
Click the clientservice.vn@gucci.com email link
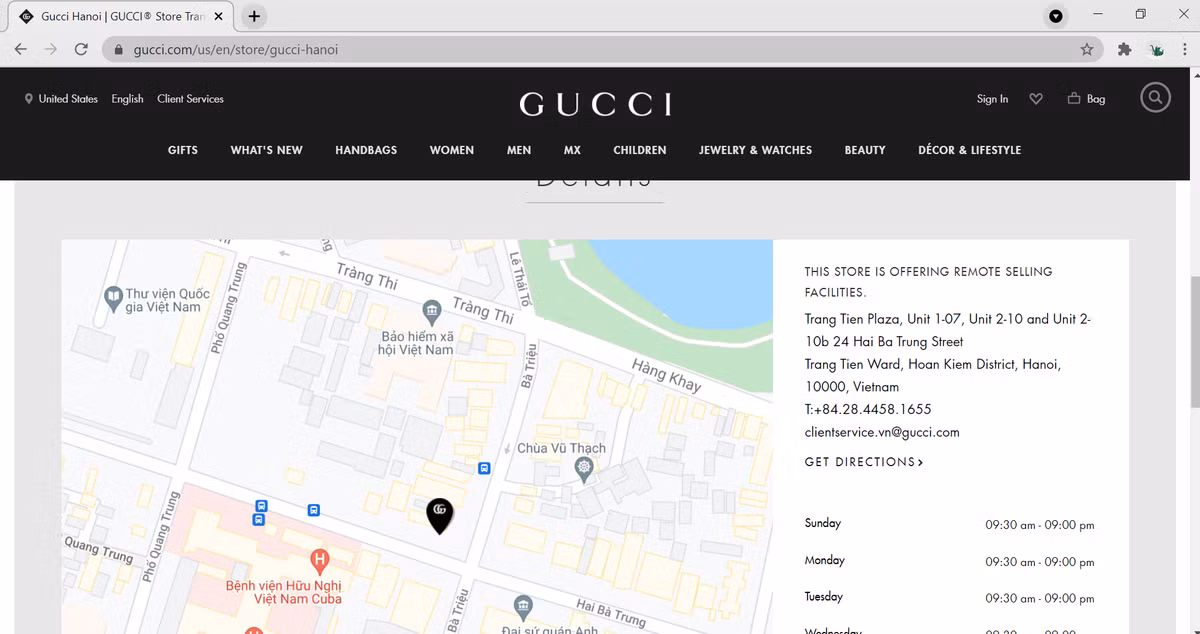(x=881, y=432)
